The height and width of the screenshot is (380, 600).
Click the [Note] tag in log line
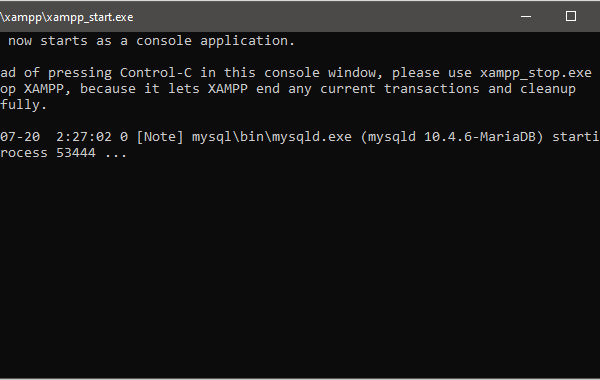click(x=160, y=137)
